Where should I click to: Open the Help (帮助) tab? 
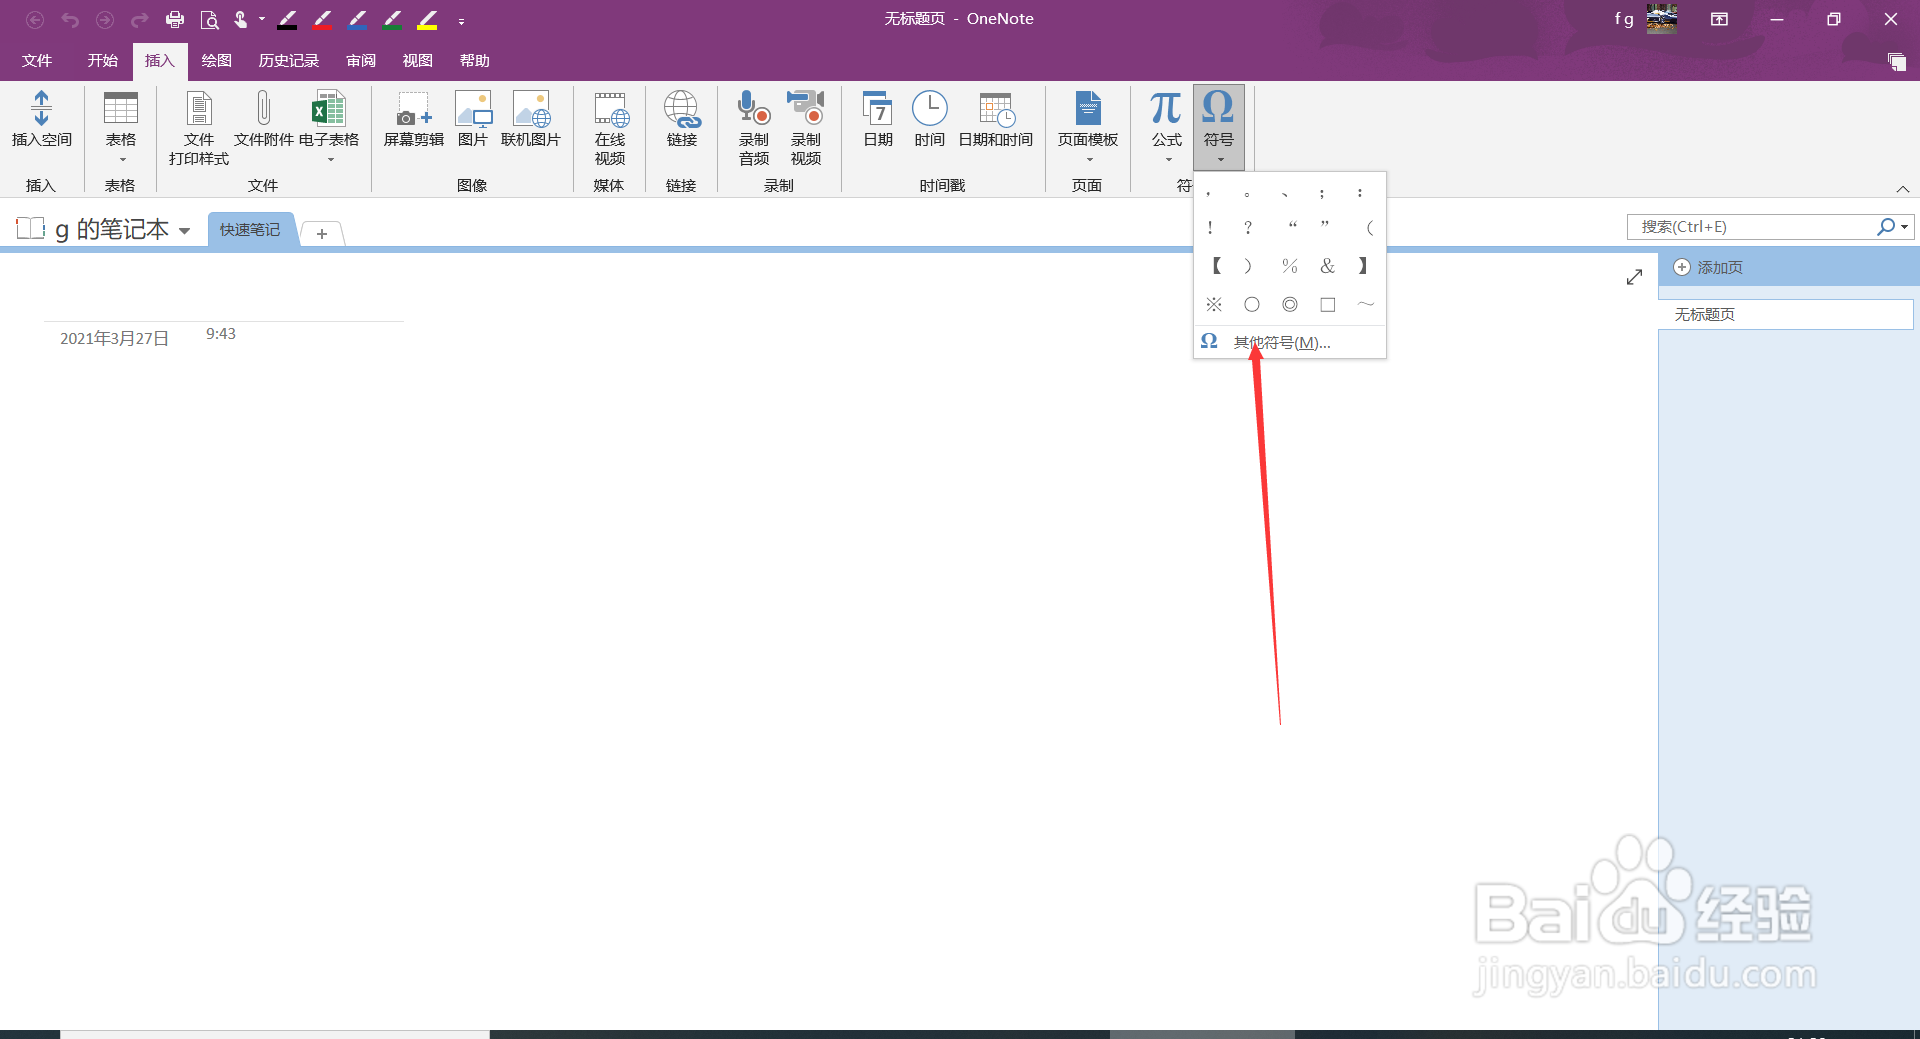click(474, 61)
